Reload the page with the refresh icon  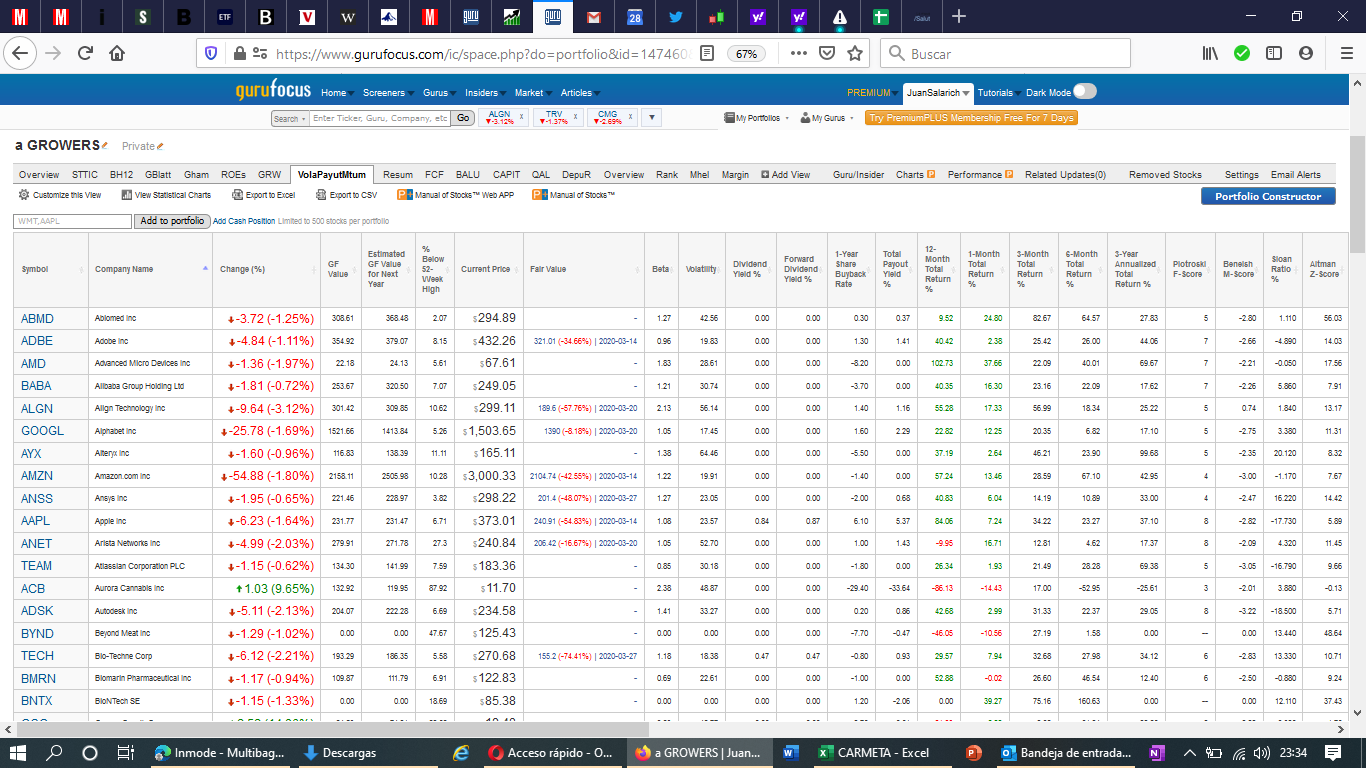tap(85, 53)
